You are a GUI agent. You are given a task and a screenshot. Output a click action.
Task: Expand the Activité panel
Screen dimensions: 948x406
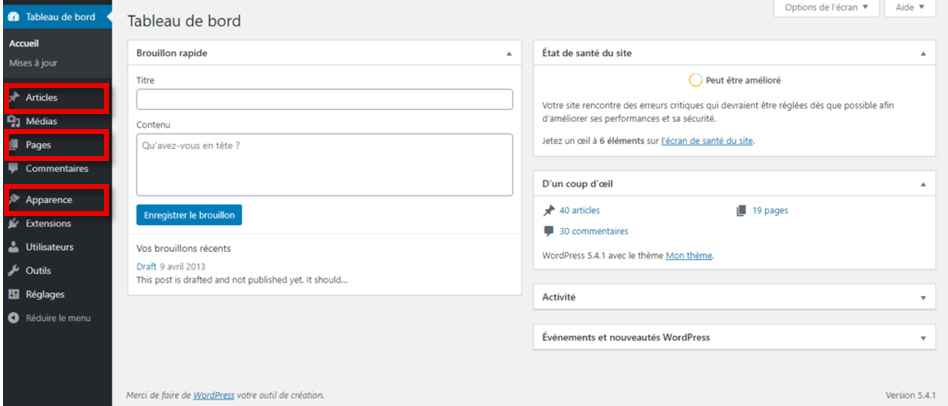tap(923, 297)
